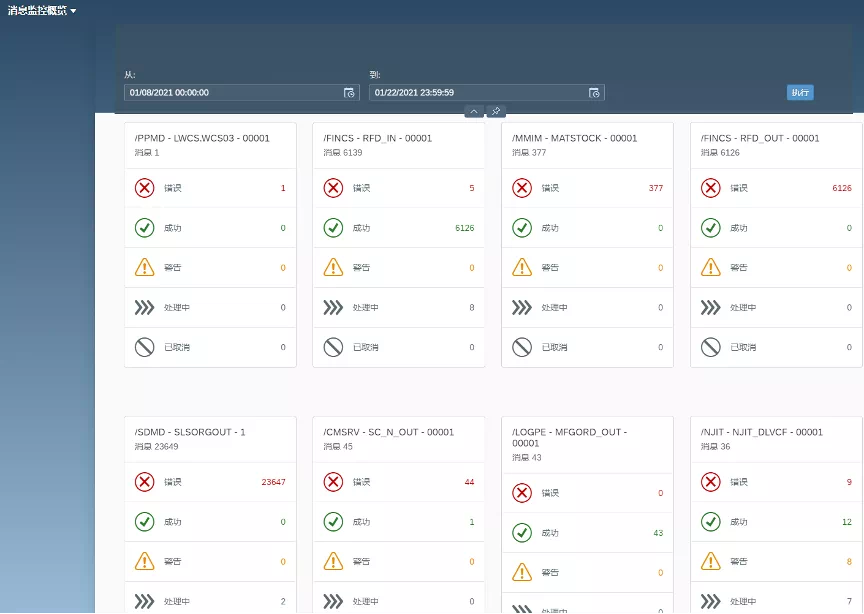The width and height of the screenshot is (864, 614).
Task: Collapse the filter header with chevron
Action: pyautogui.click(x=474, y=111)
